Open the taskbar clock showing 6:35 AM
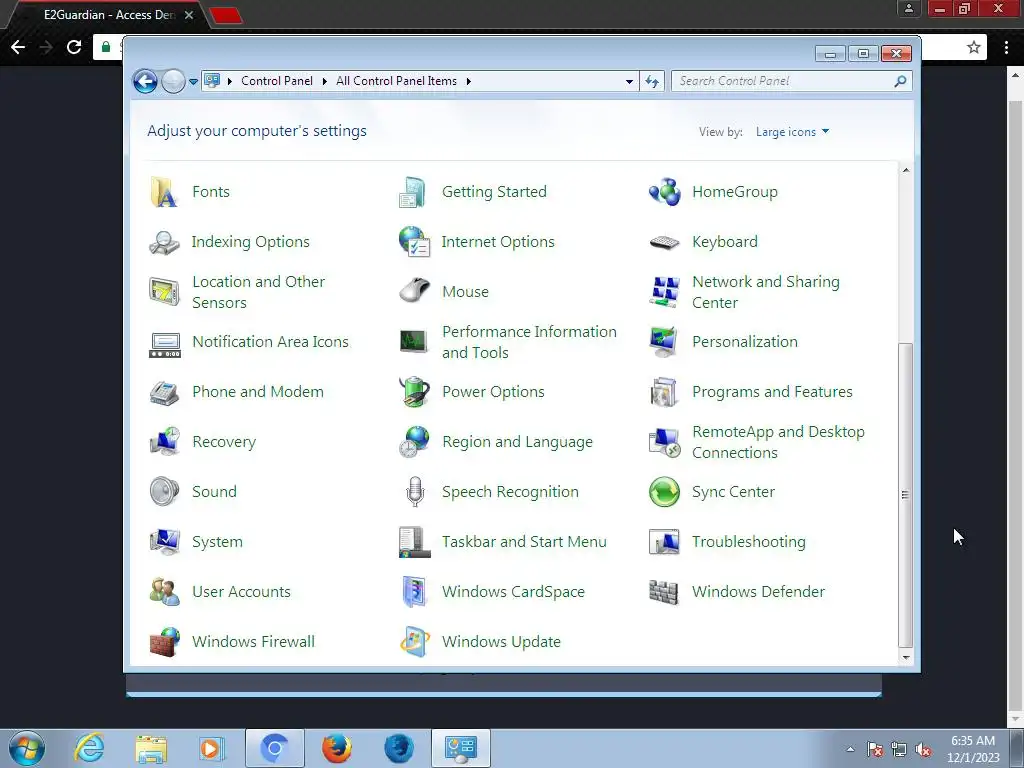1024x768 pixels. [x=973, y=749]
